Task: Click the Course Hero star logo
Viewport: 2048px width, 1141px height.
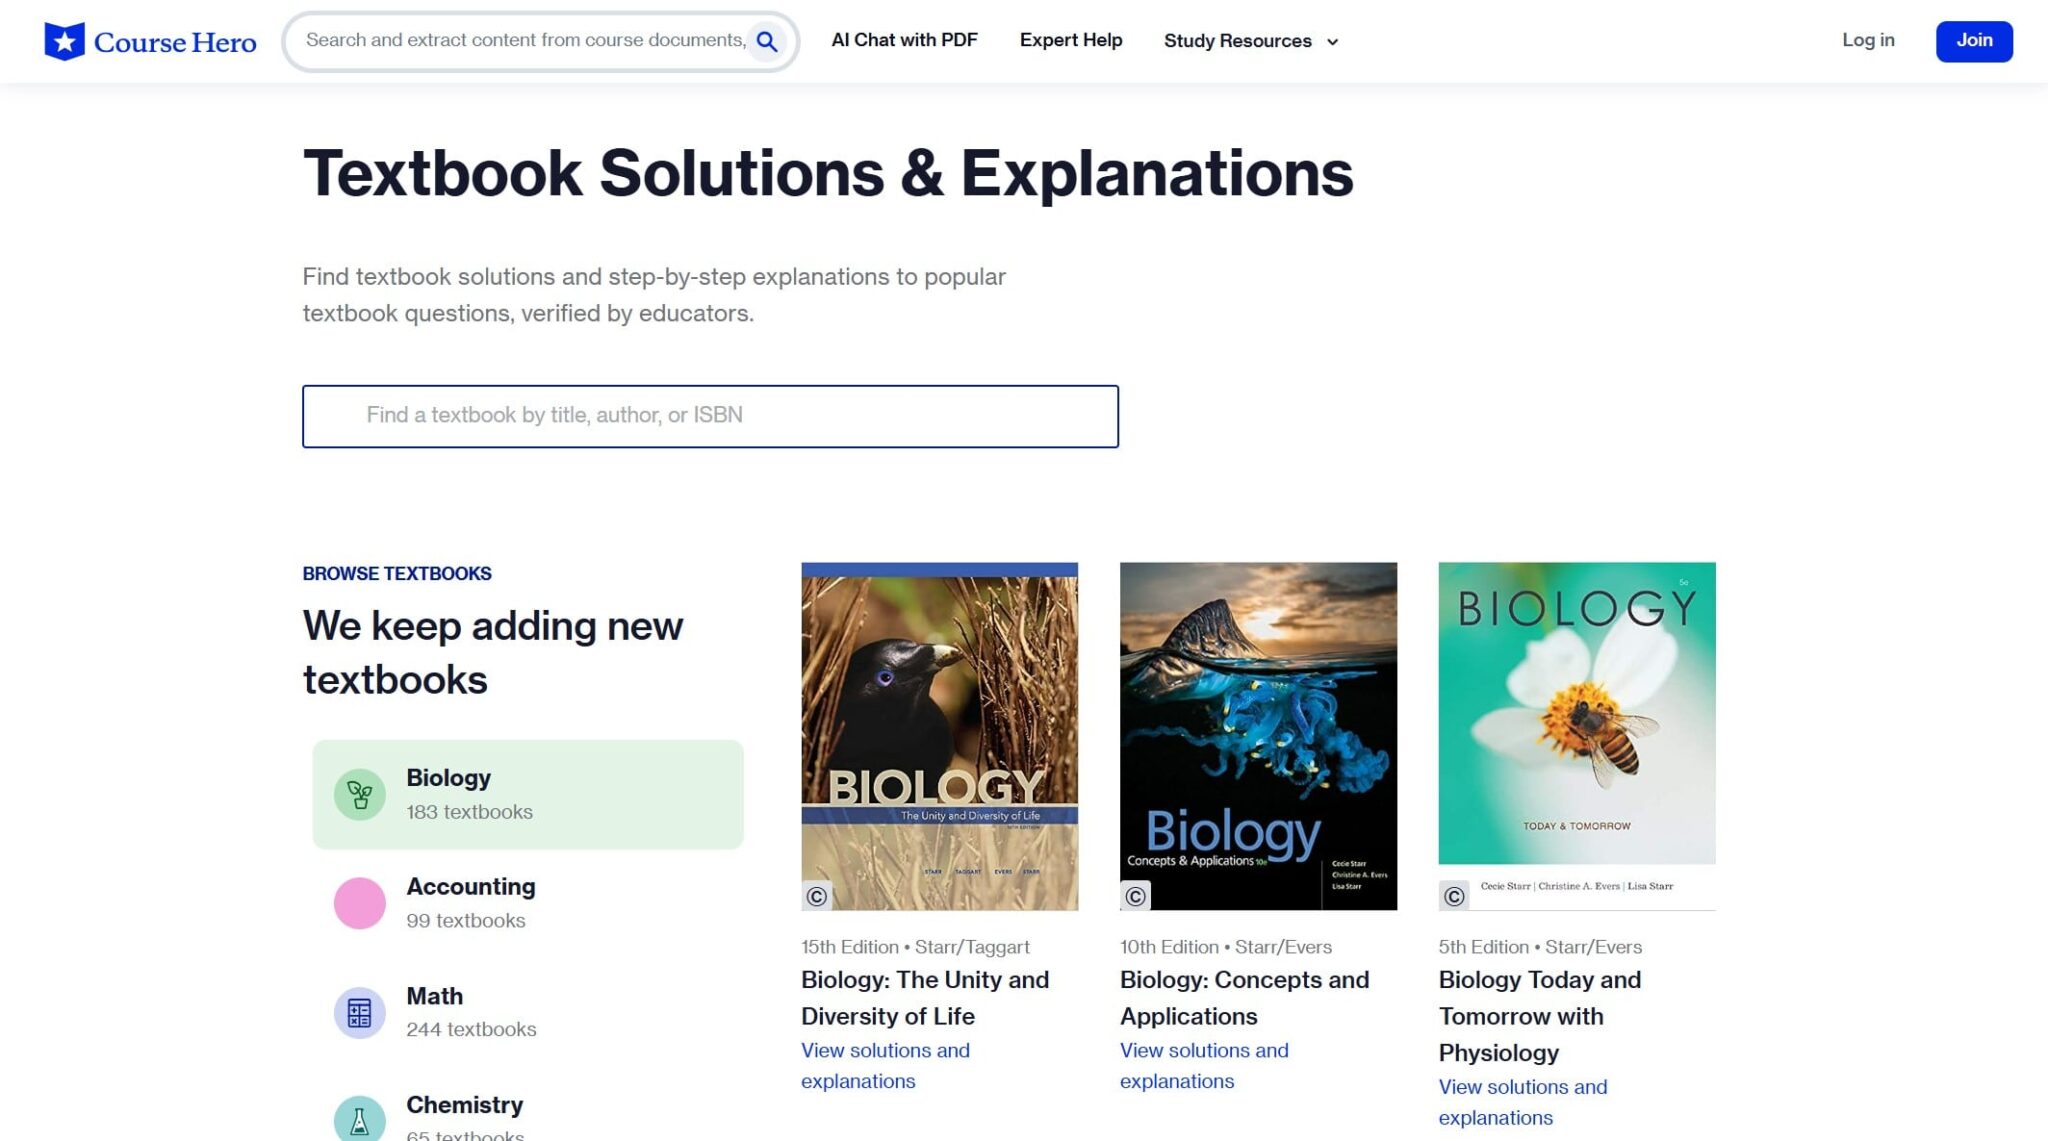Action: [65, 41]
